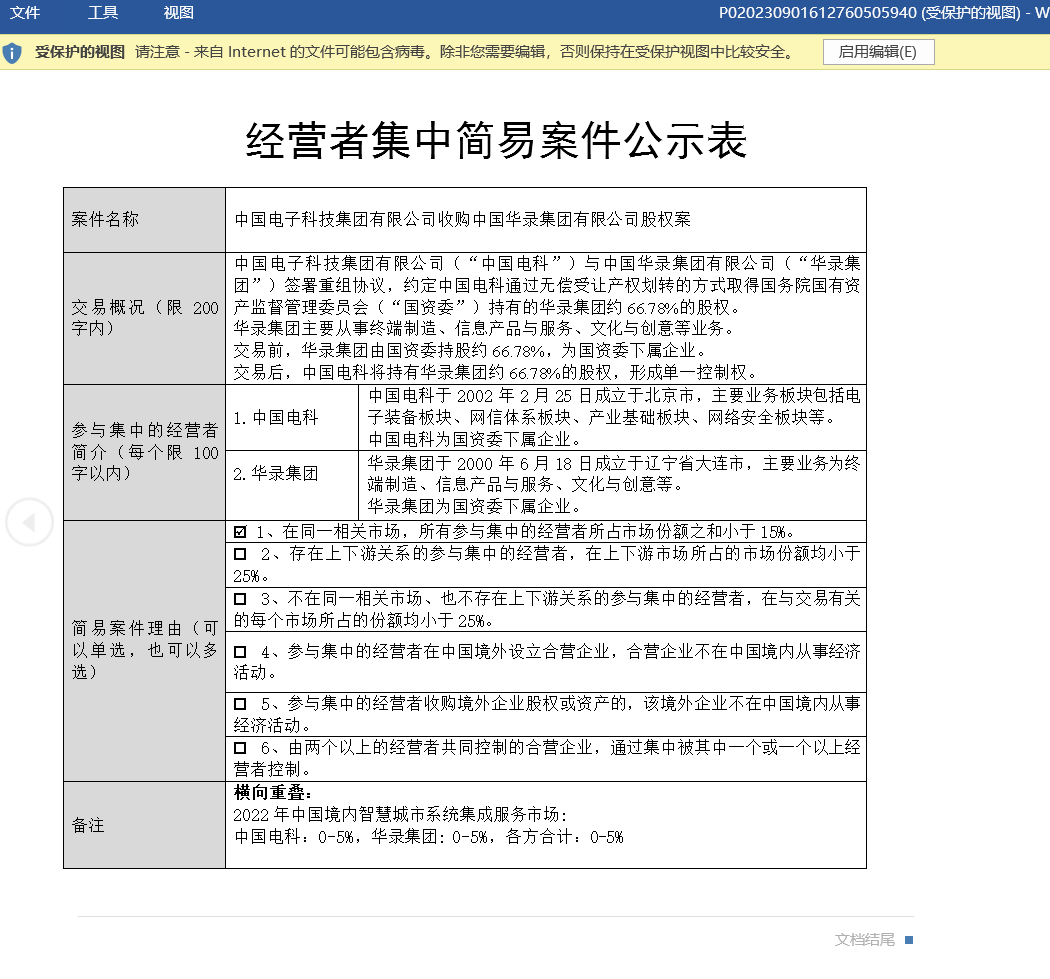Click the previous page arrow circle
Screen dimensions: 1050x979
29,522
